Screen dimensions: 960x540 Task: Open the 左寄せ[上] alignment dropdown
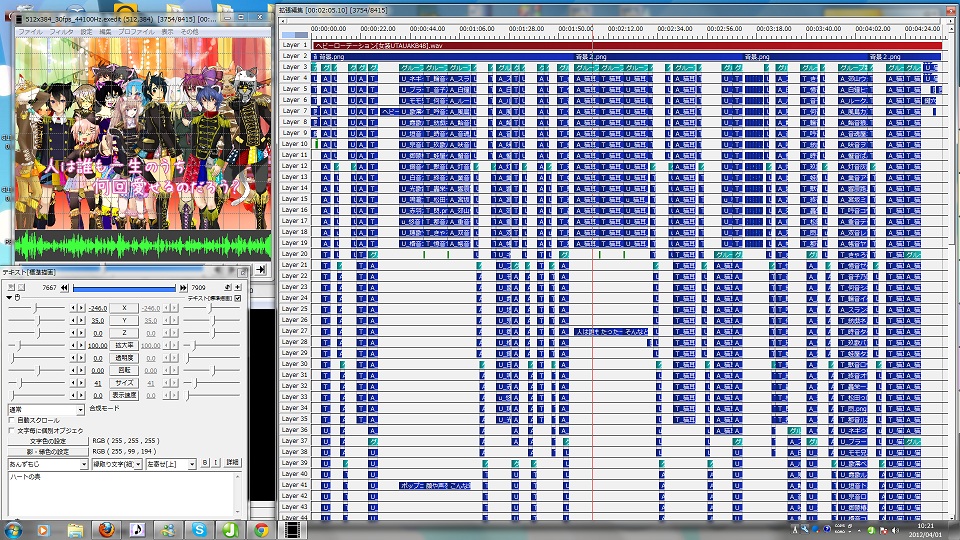pos(171,464)
